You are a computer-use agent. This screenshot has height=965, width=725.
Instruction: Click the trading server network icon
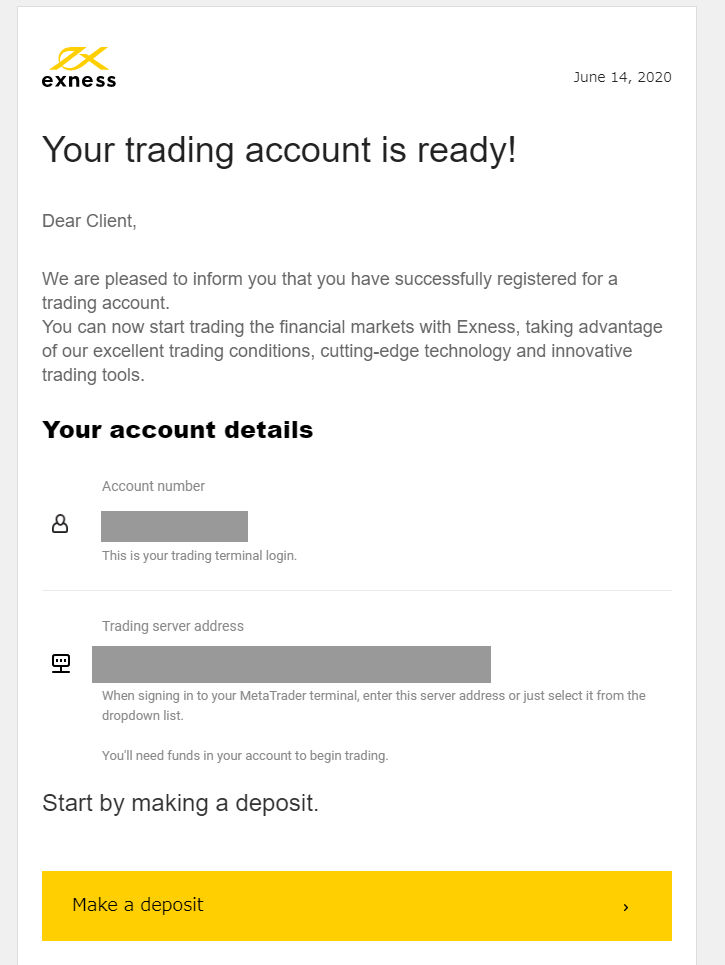61,663
